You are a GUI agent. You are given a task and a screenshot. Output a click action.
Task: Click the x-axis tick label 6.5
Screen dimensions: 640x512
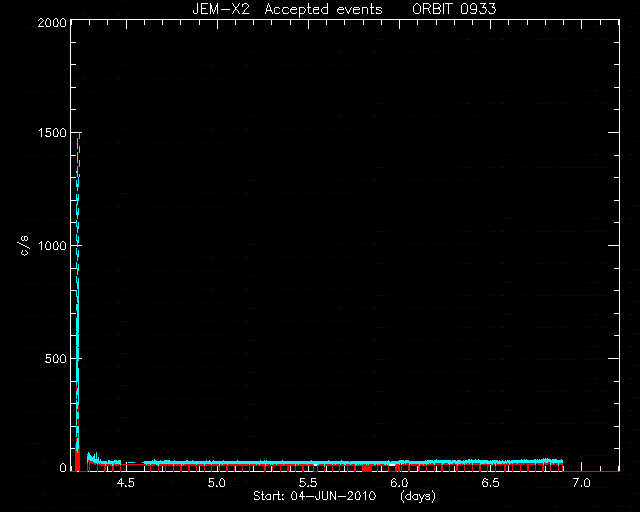[490, 483]
